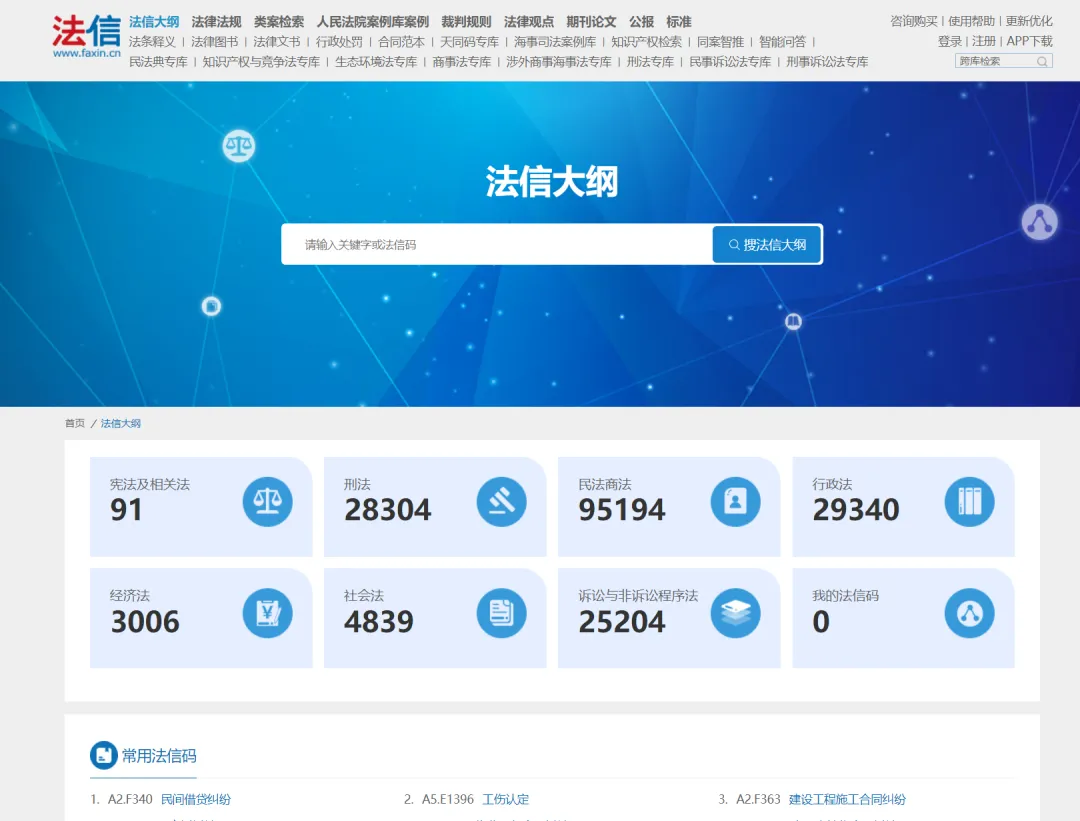Click the floating scales icon in banner
1080x821 pixels.
(x=238, y=146)
